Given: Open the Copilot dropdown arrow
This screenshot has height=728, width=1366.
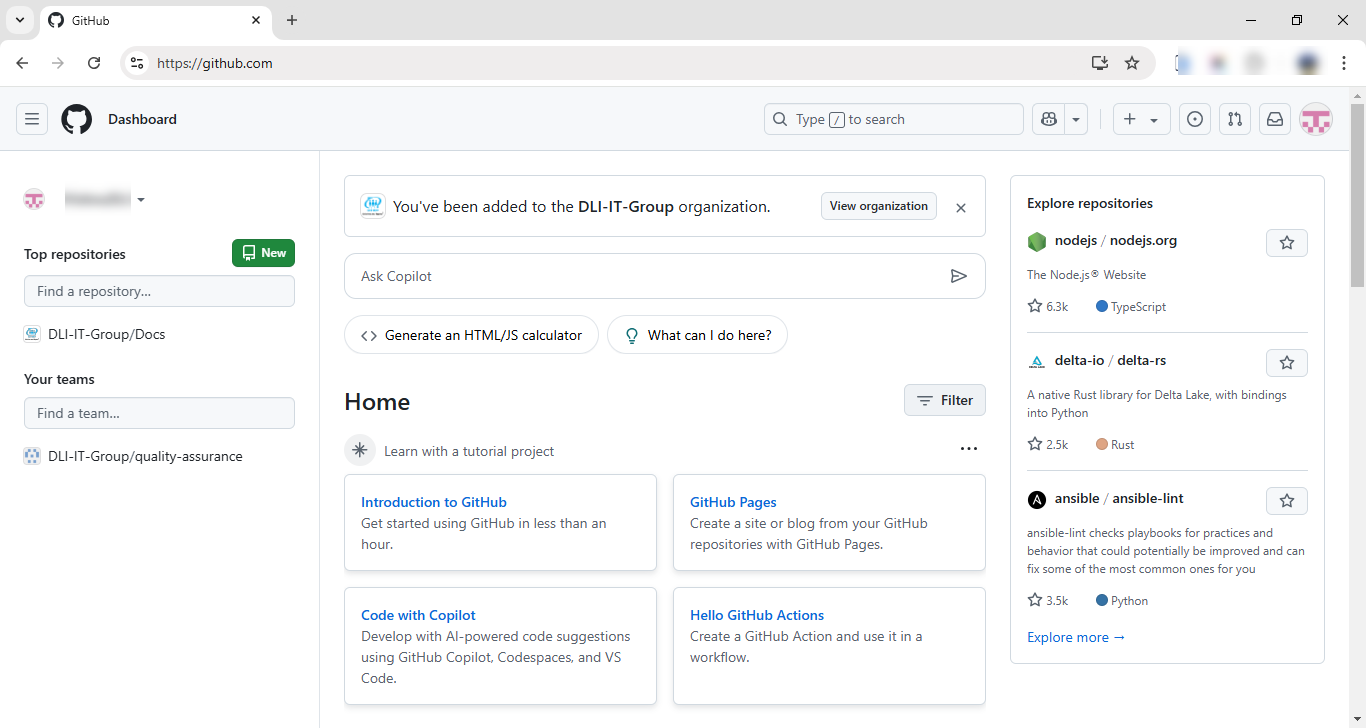Looking at the screenshot, I should click(x=1076, y=119).
